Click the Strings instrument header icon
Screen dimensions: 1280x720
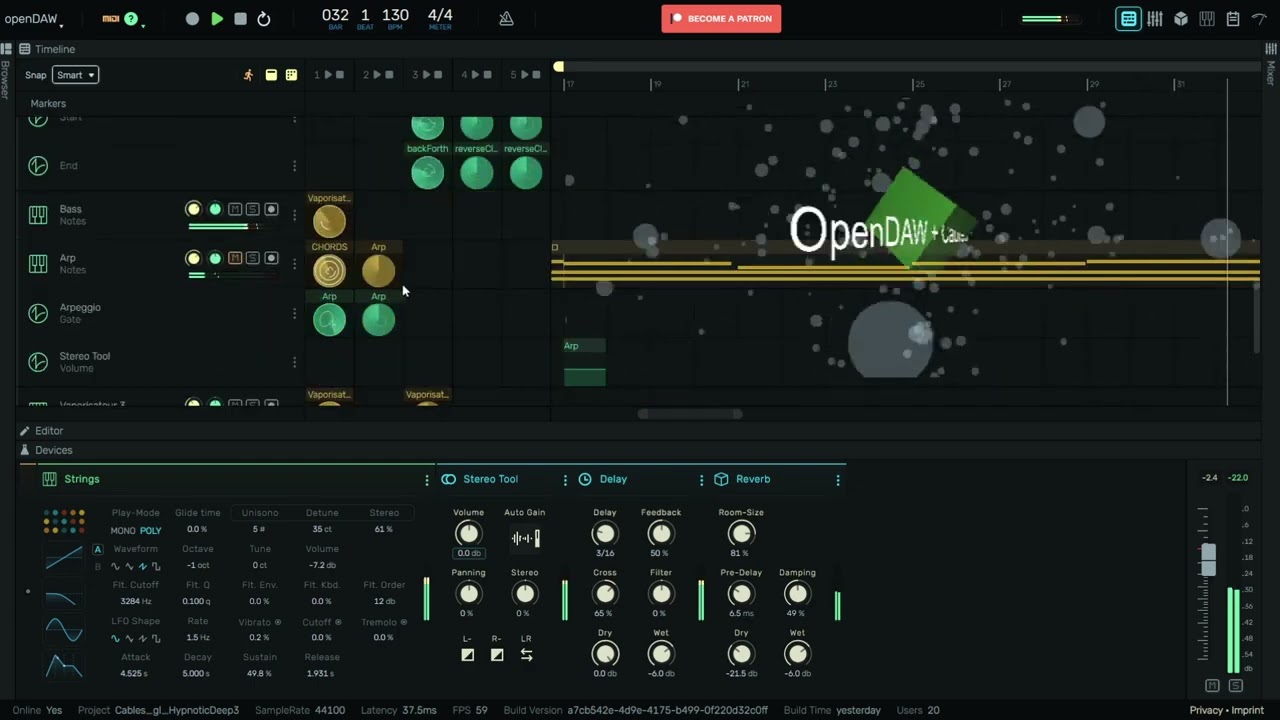pyautogui.click(x=49, y=479)
